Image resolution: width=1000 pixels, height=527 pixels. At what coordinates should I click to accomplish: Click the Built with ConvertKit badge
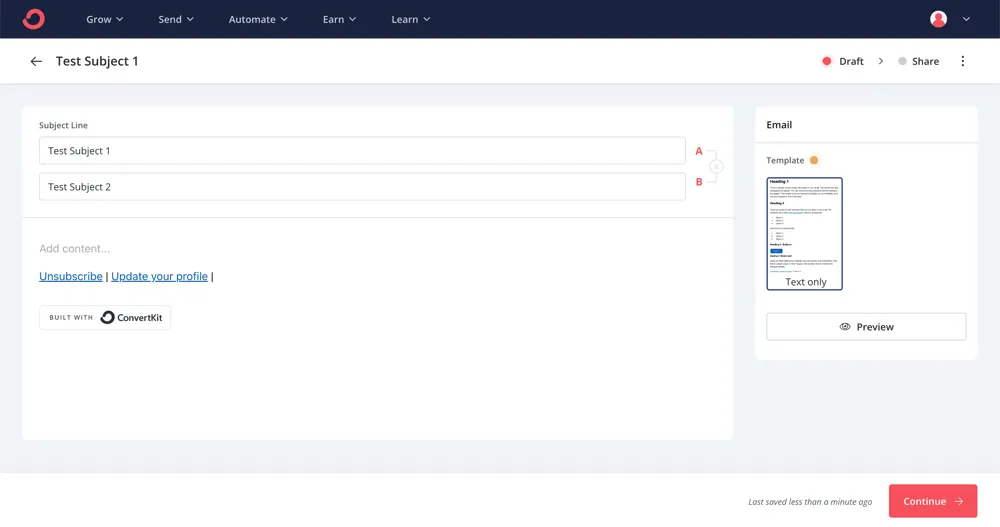pyautogui.click(x=105, y=317)
